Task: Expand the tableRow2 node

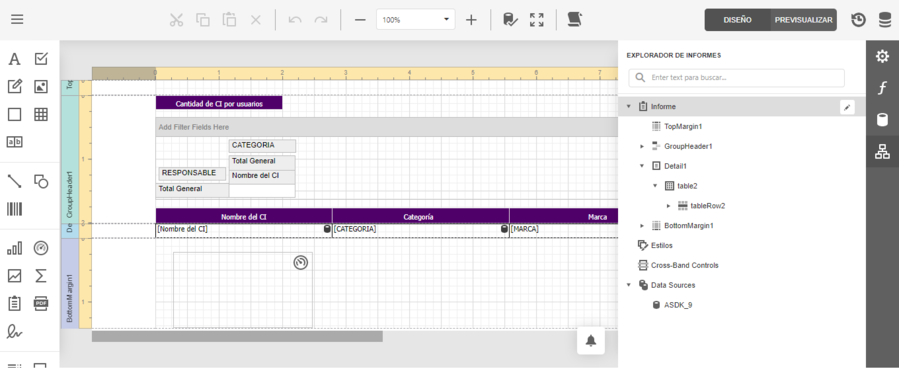Action: click(x=669, y=206)
